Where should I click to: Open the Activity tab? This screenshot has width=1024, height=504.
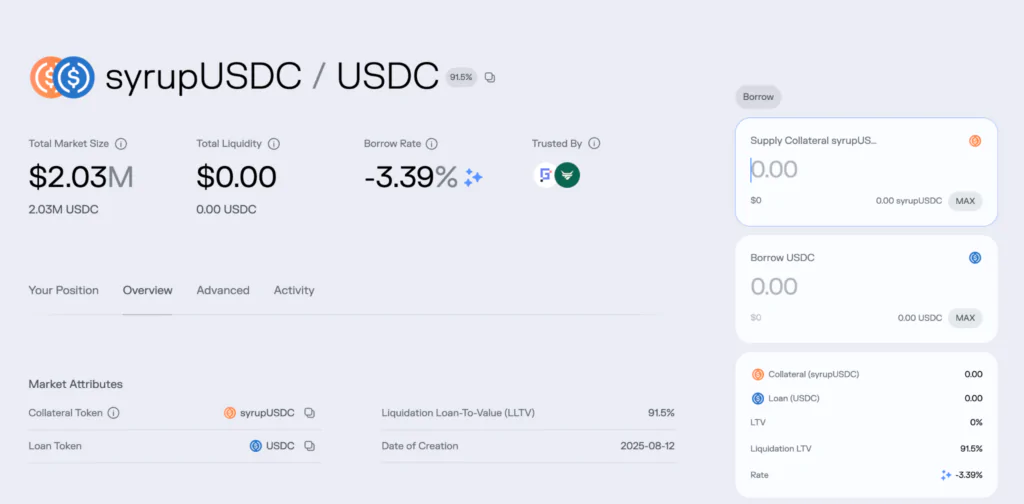tap(294, 290)
